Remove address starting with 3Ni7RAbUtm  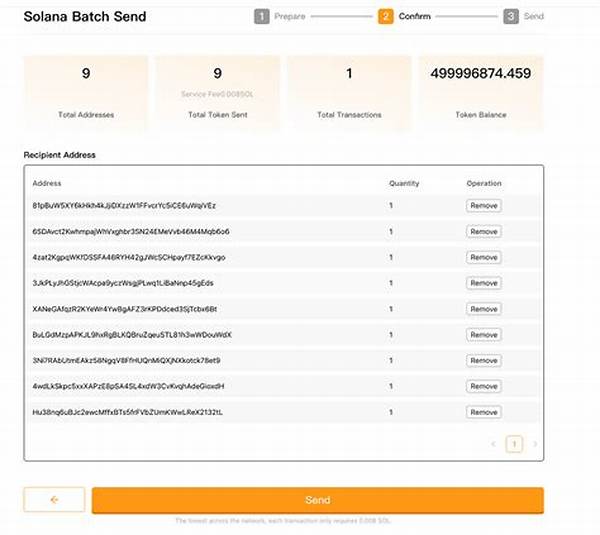point(484,360)
